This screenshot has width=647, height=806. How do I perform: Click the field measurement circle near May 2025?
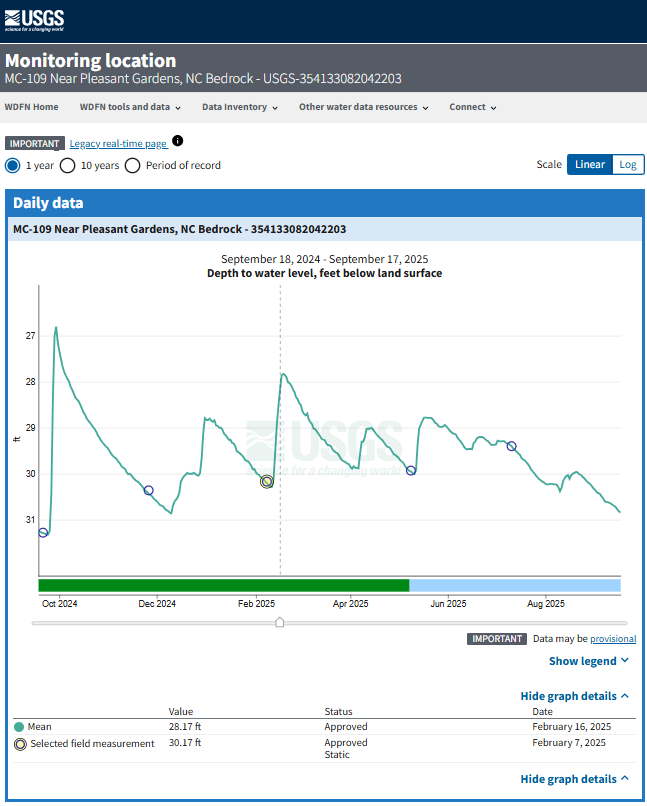coord(411,470)
